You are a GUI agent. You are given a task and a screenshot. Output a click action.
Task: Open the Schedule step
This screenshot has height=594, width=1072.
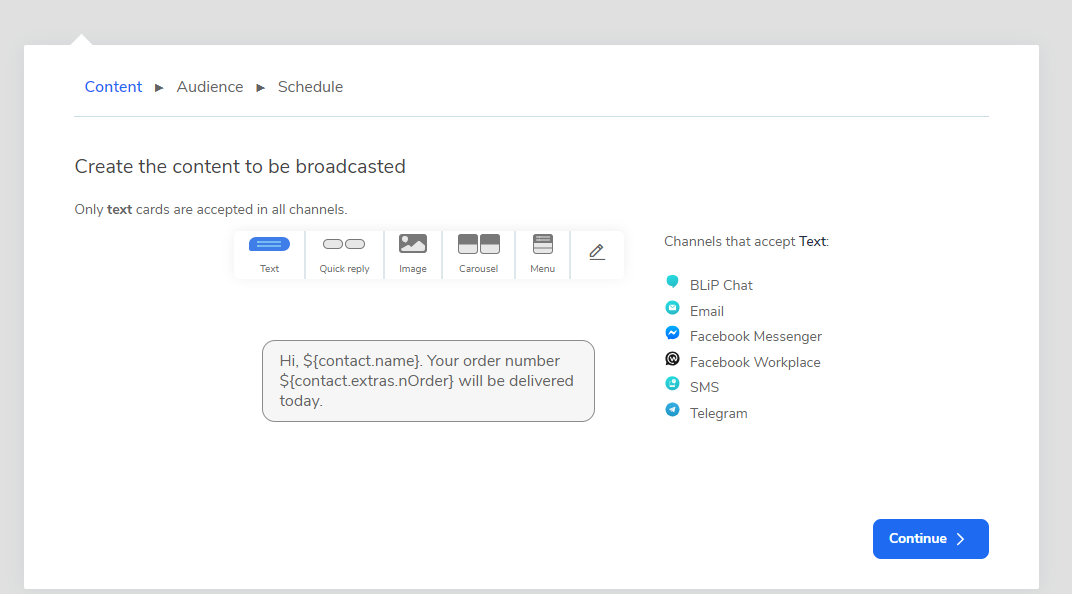(310, 87)
